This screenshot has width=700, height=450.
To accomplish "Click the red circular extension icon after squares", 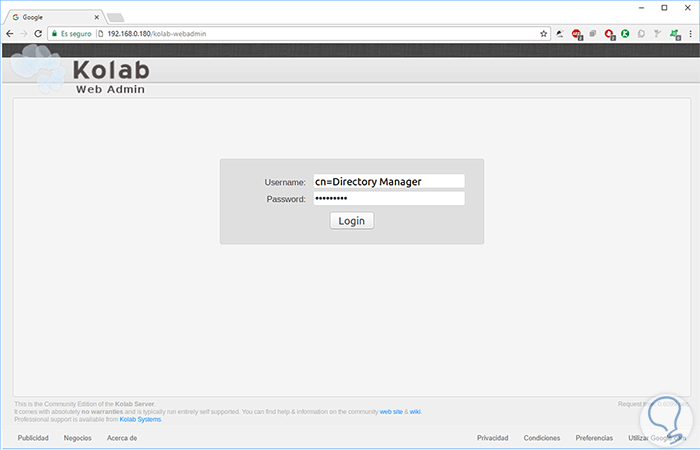I will 609,34.
